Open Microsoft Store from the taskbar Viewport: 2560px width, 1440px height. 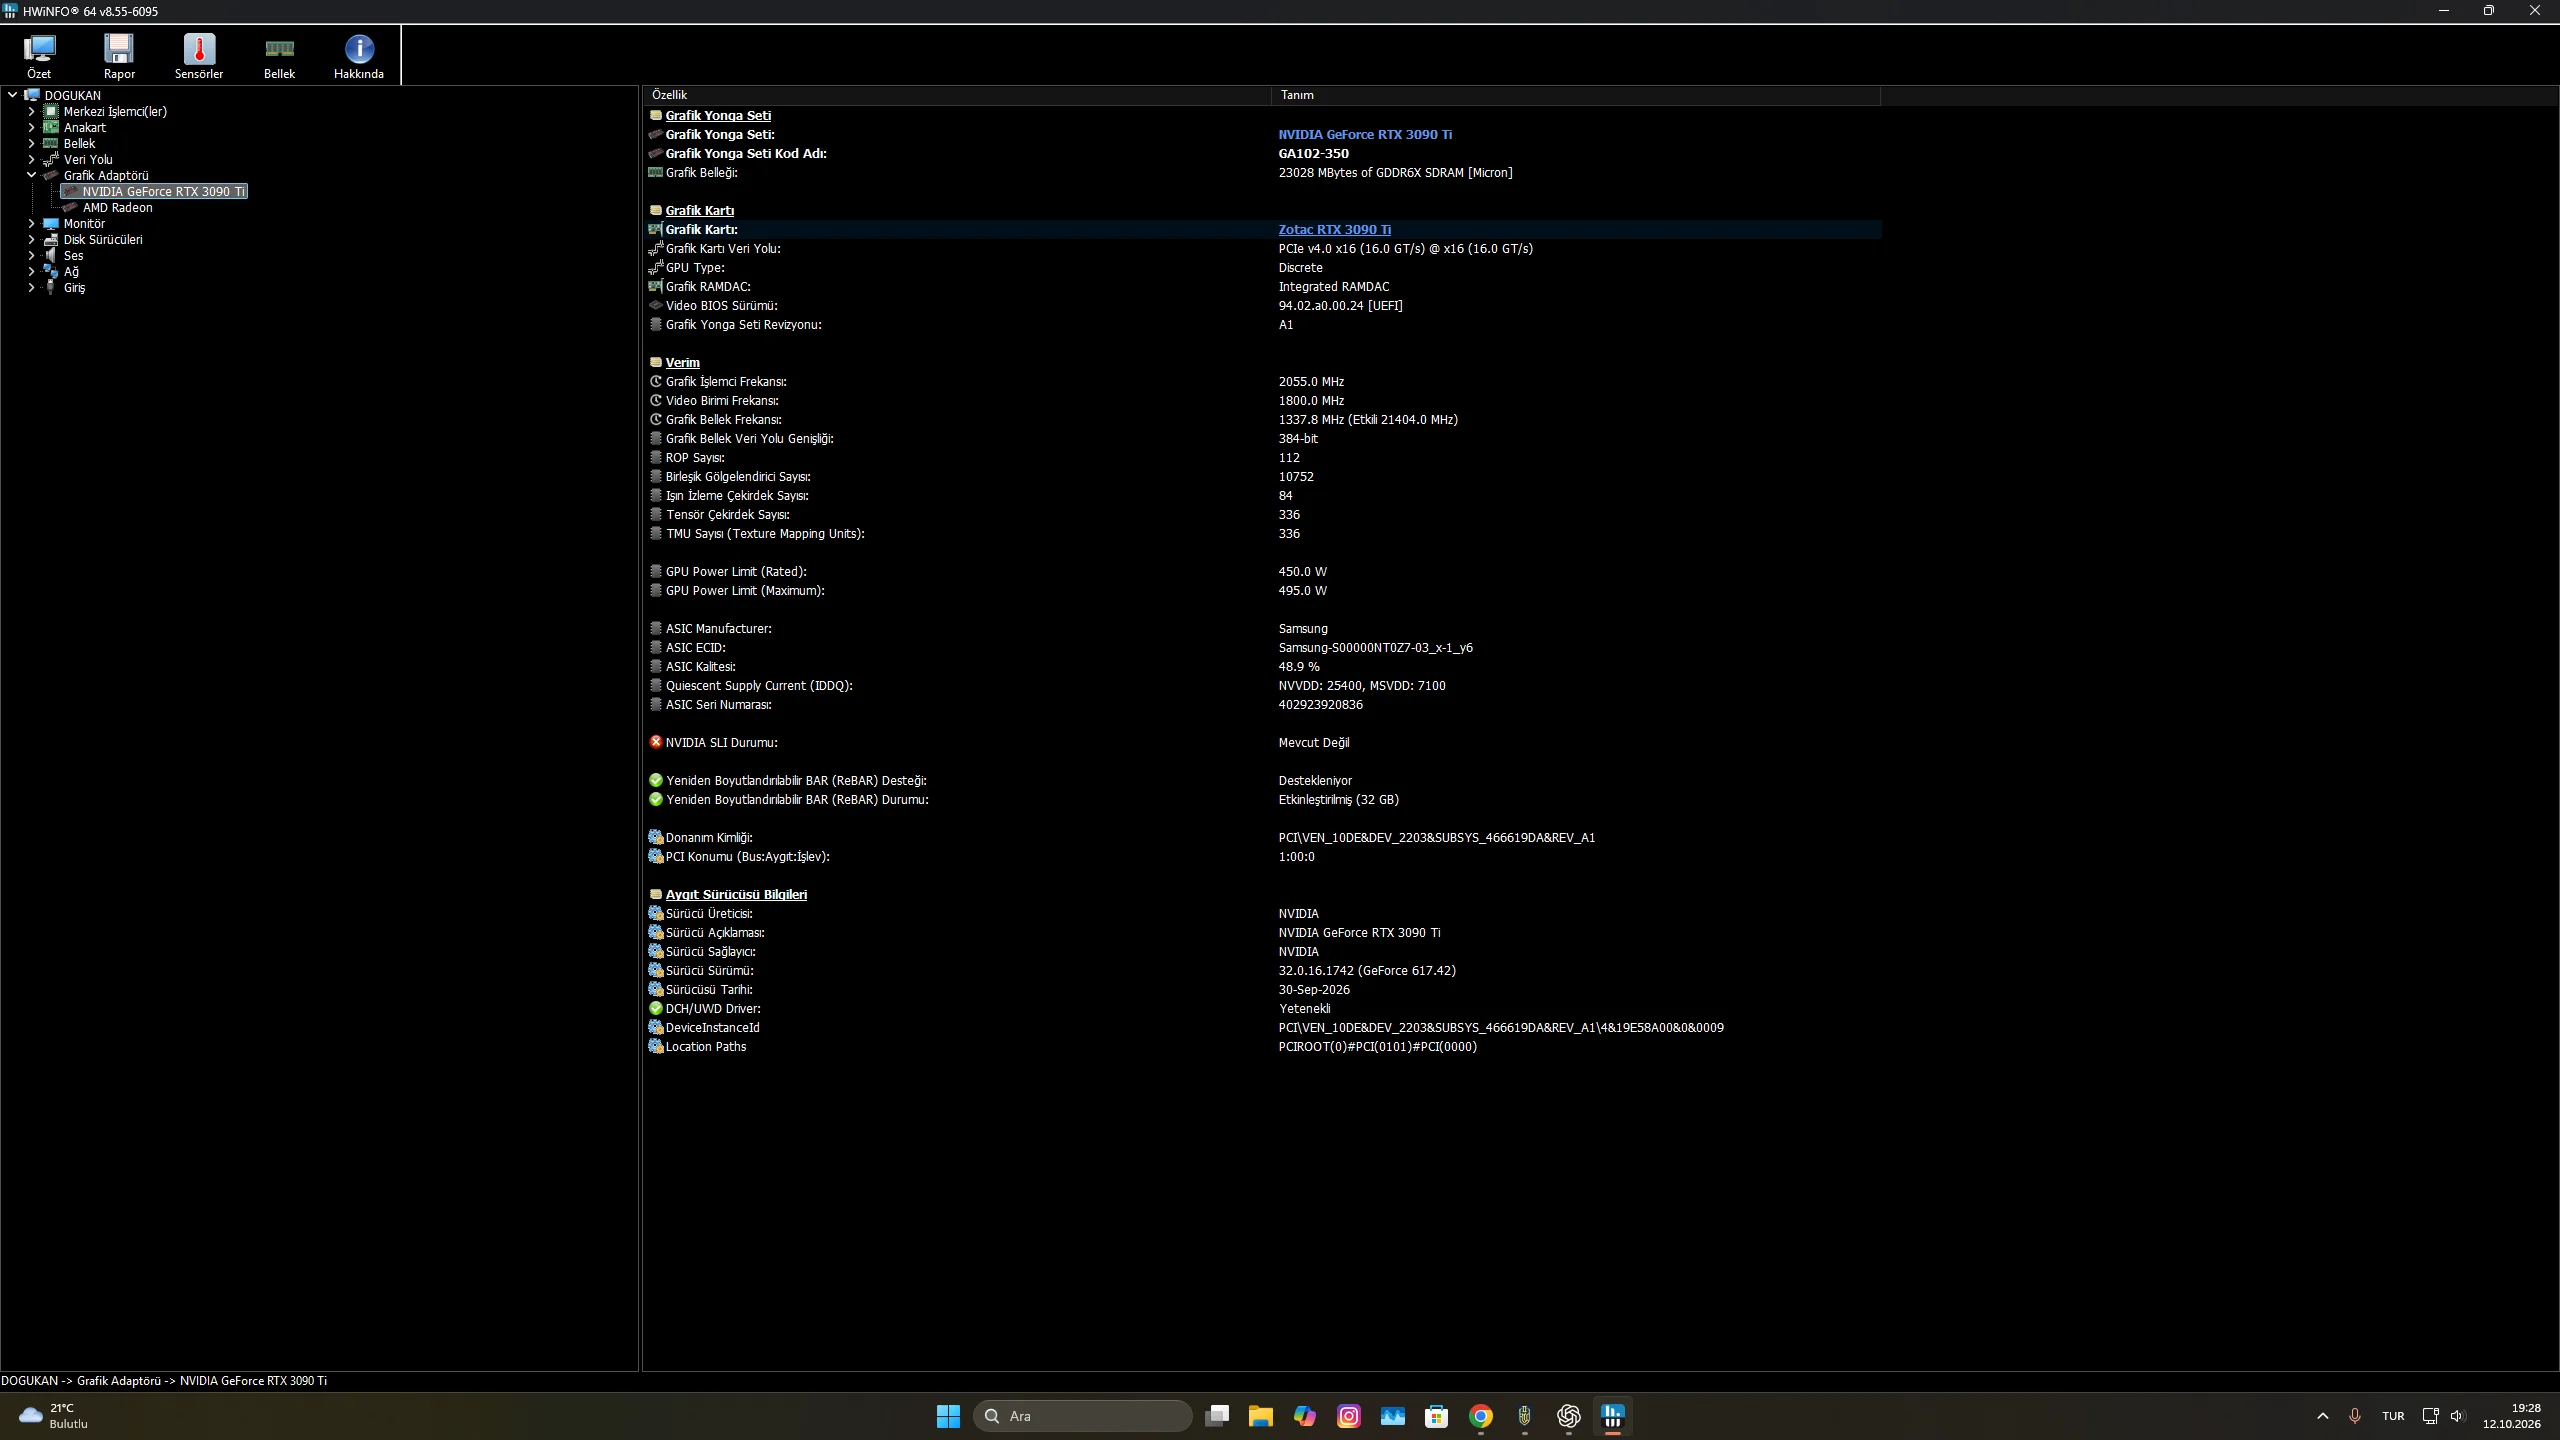coord(1437,1416)
